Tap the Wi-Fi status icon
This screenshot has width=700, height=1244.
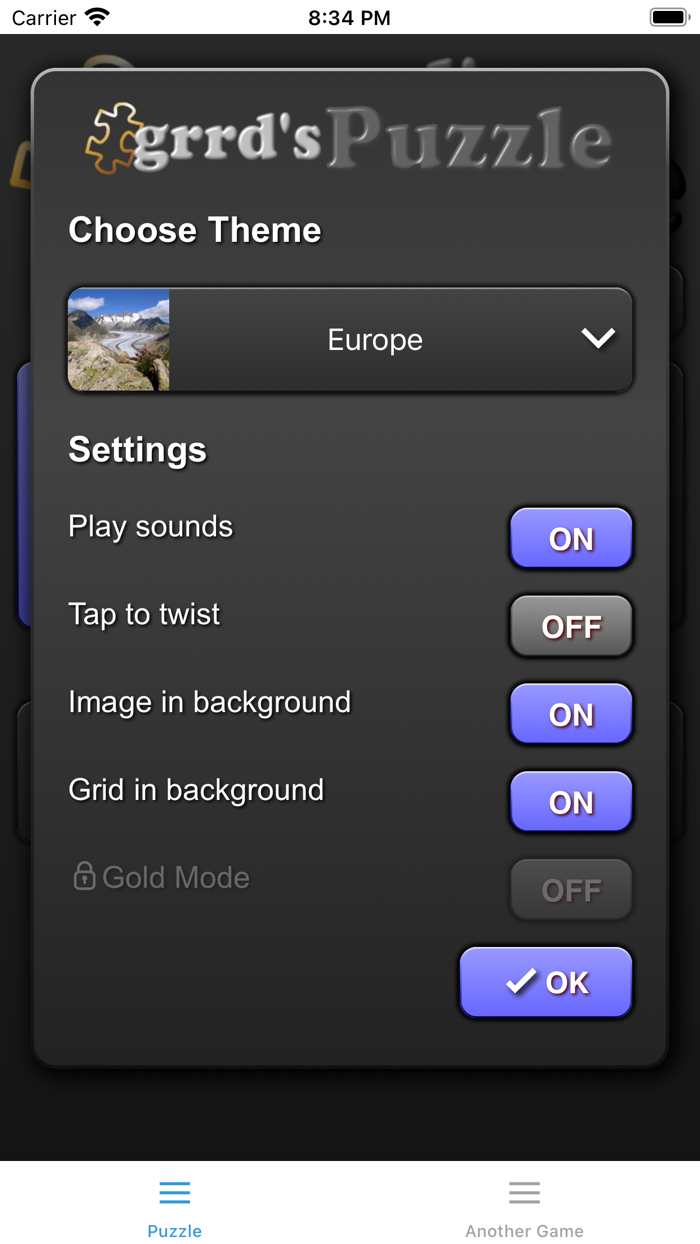coord(97,17)
